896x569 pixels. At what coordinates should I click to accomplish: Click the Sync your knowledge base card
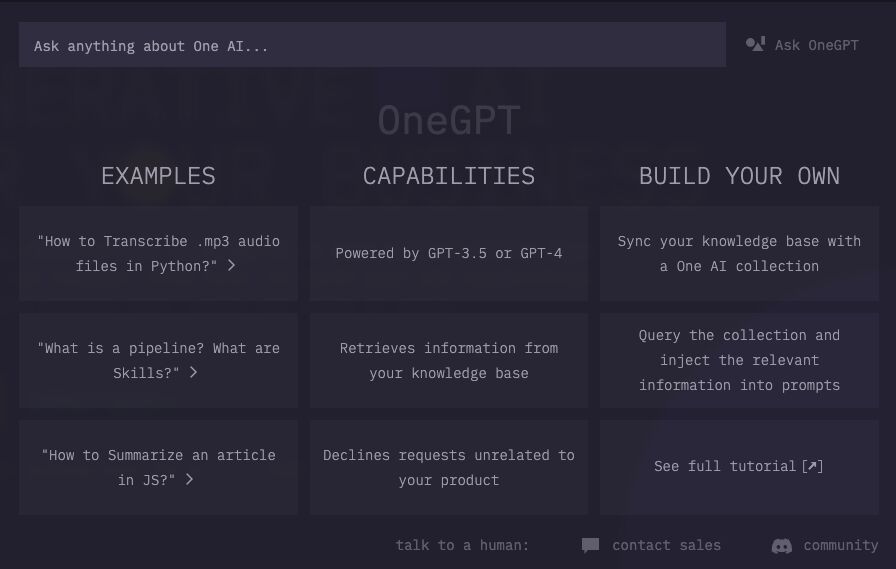(x=739, y=254)
